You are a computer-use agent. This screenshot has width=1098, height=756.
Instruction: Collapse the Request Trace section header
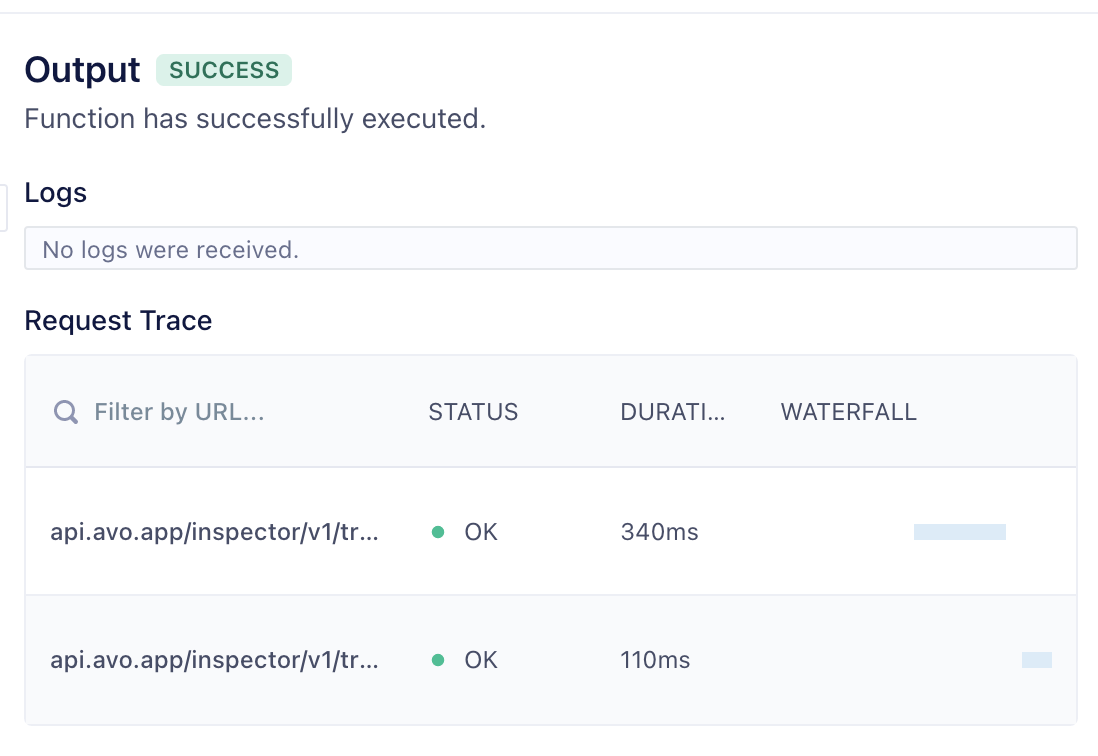click(x=118, y=320)
